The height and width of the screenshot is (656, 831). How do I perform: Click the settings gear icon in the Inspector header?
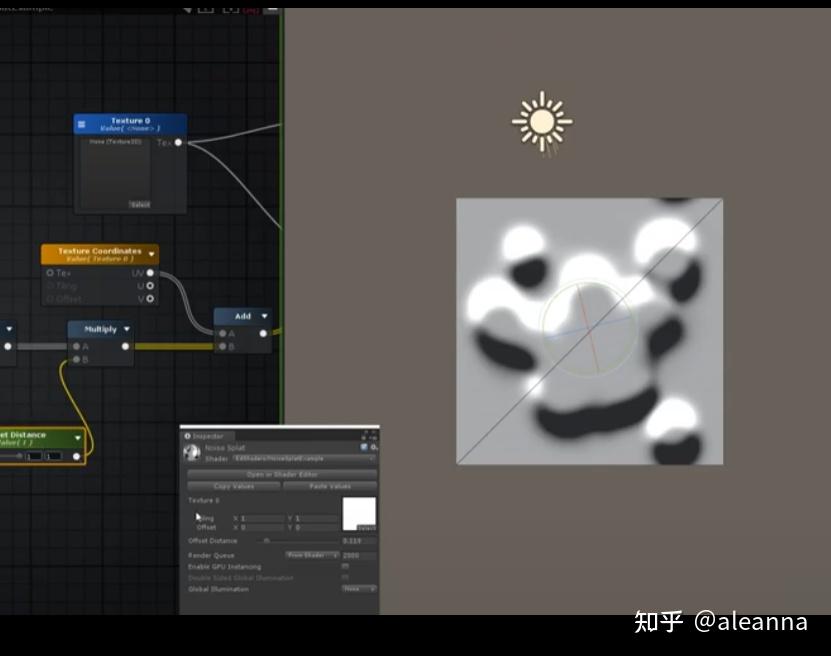(x=372, y=447)
